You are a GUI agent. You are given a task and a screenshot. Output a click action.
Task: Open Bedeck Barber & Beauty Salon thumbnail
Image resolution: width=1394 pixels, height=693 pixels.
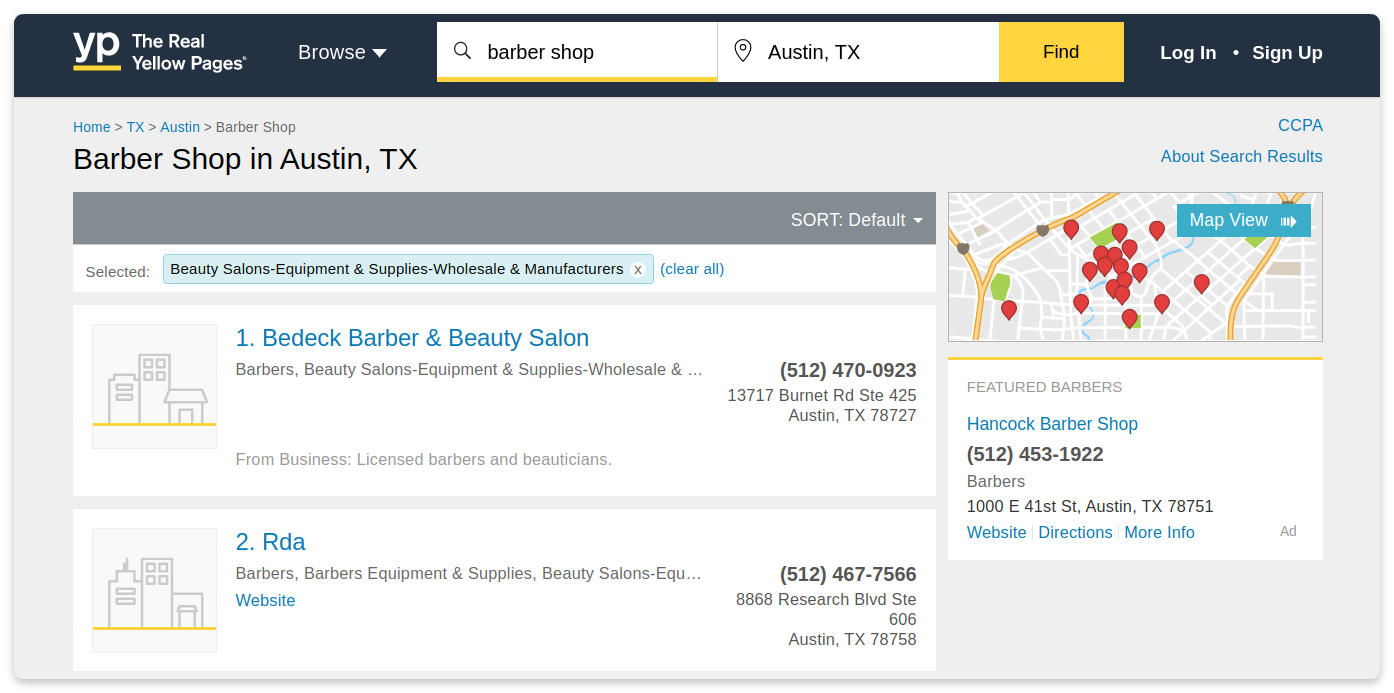(154, 386)
